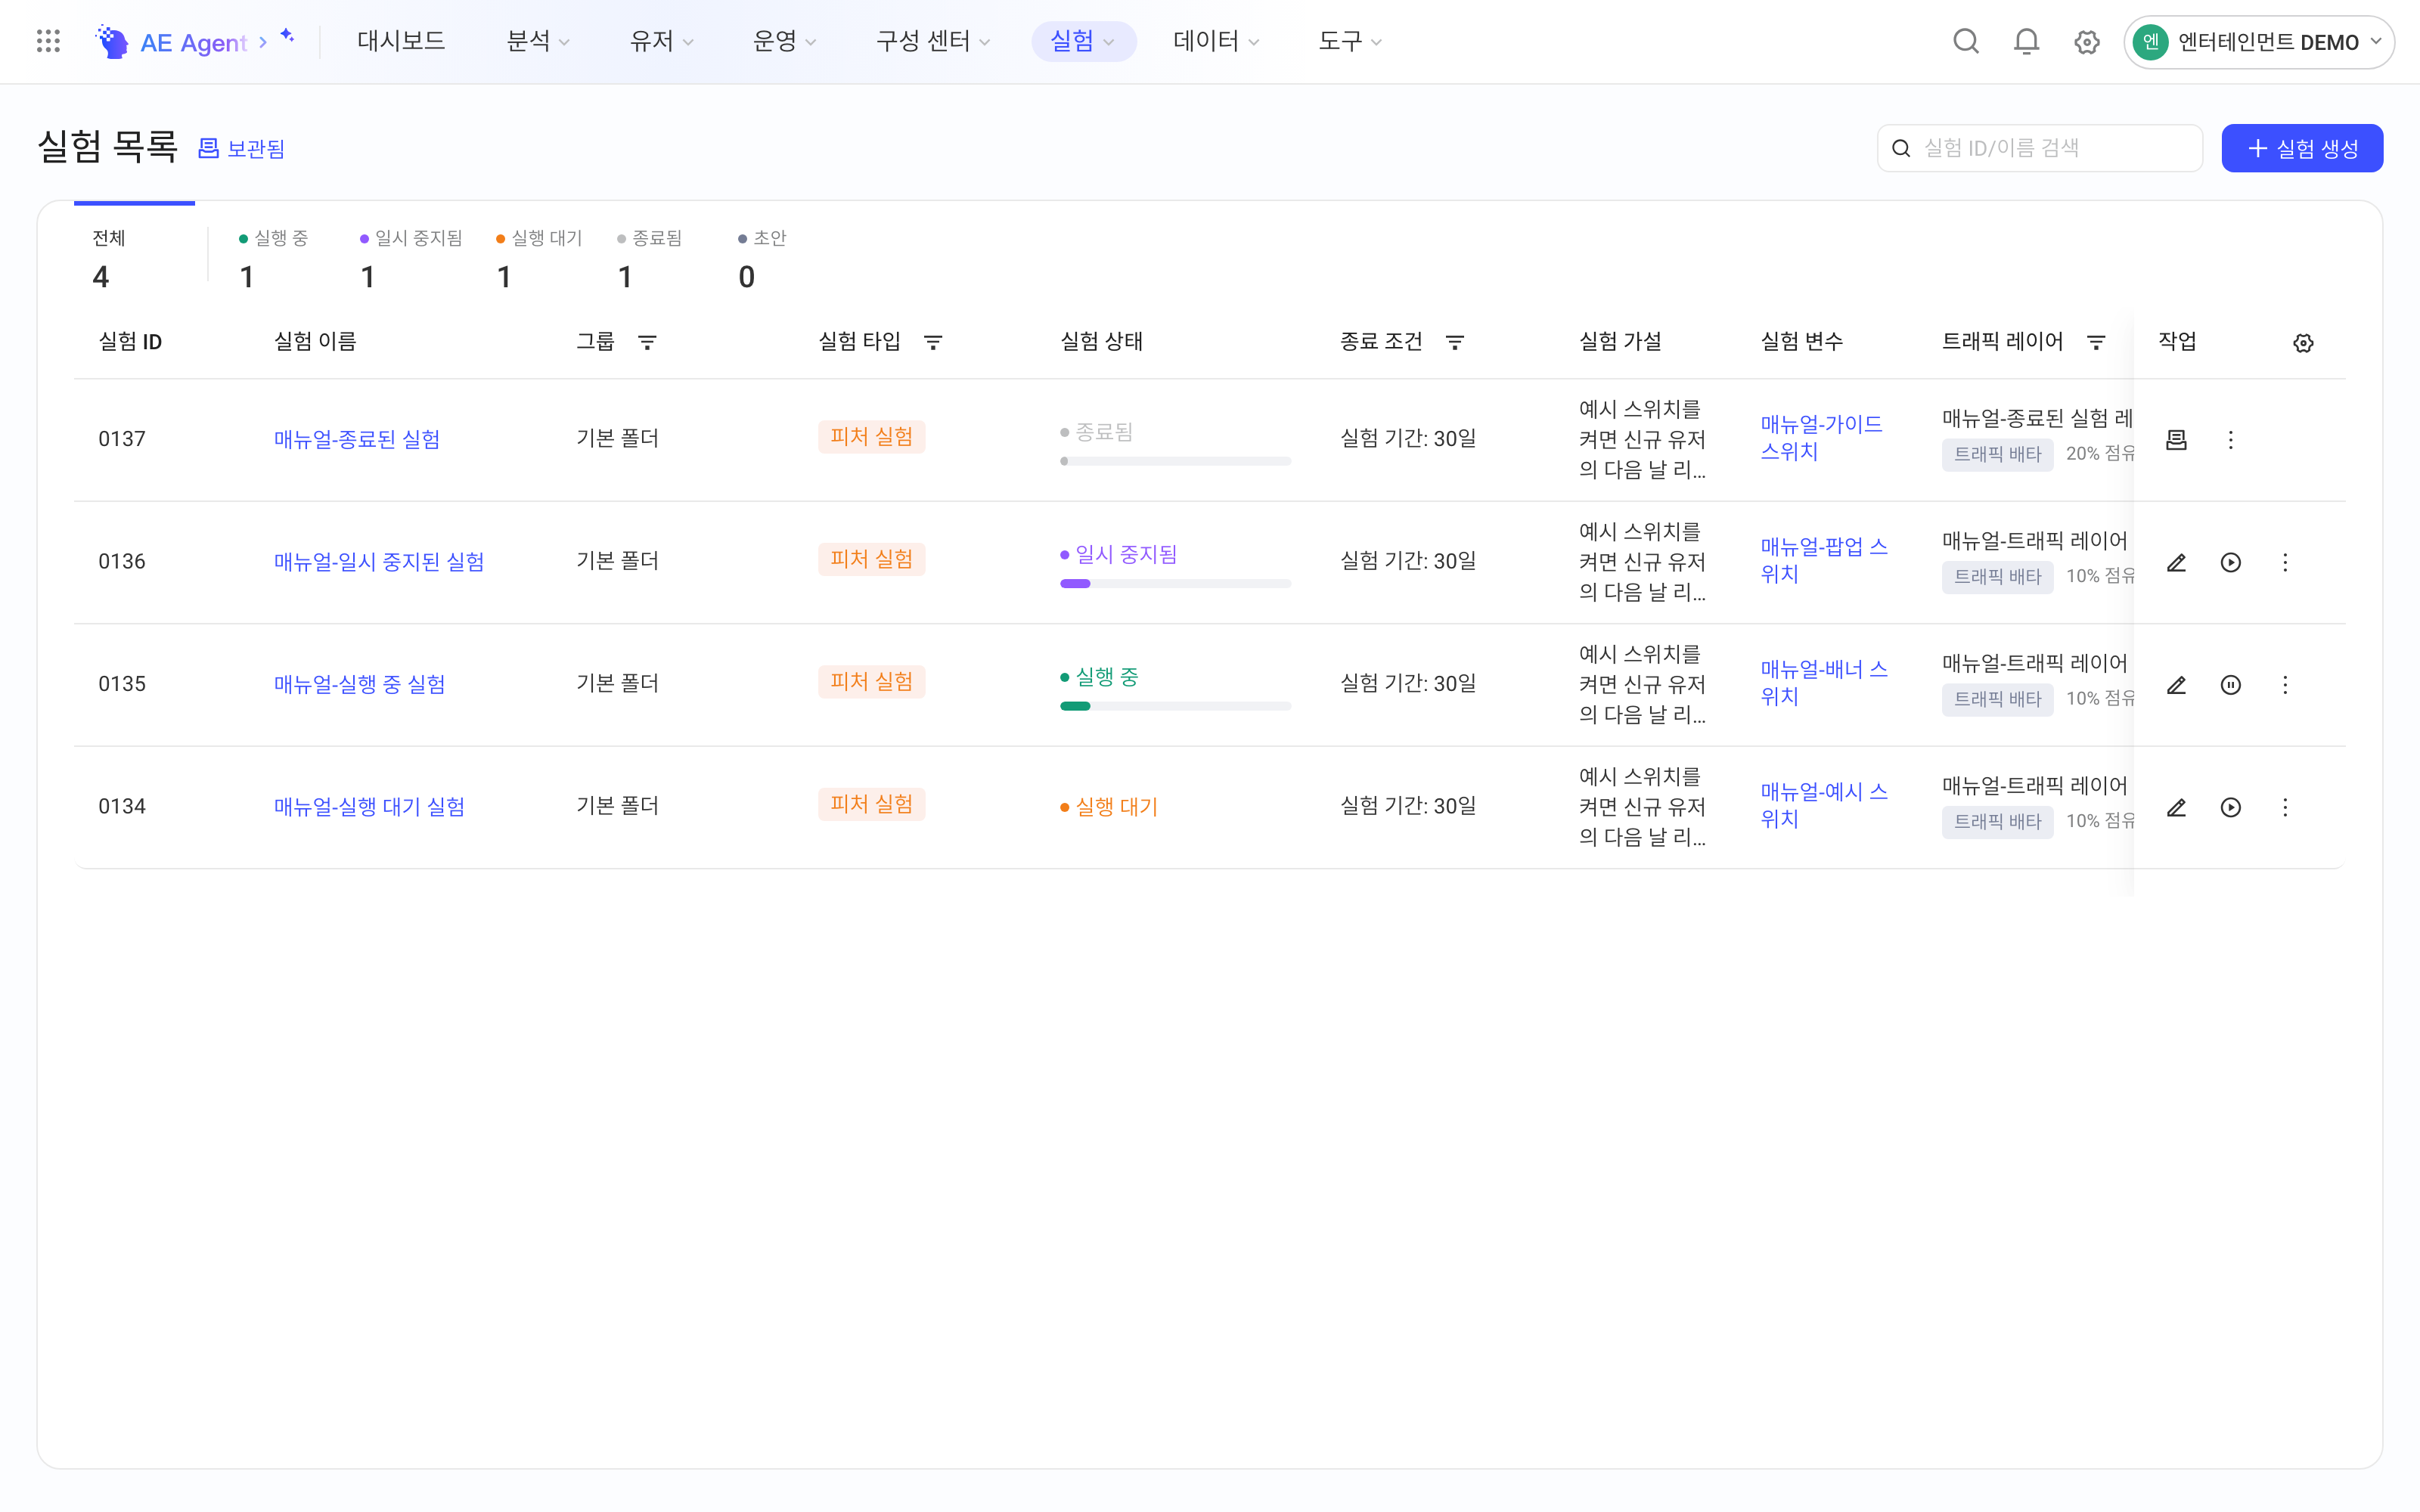Filter by 그룹 column filter icon
2420x1512 pixels.
647,342
